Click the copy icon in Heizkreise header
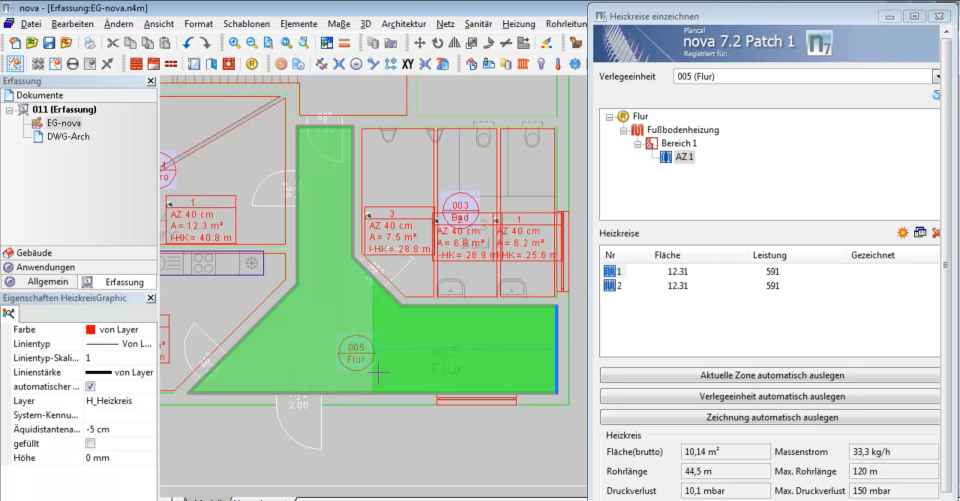This screenshot has width=960, height=501. [920, 233]
